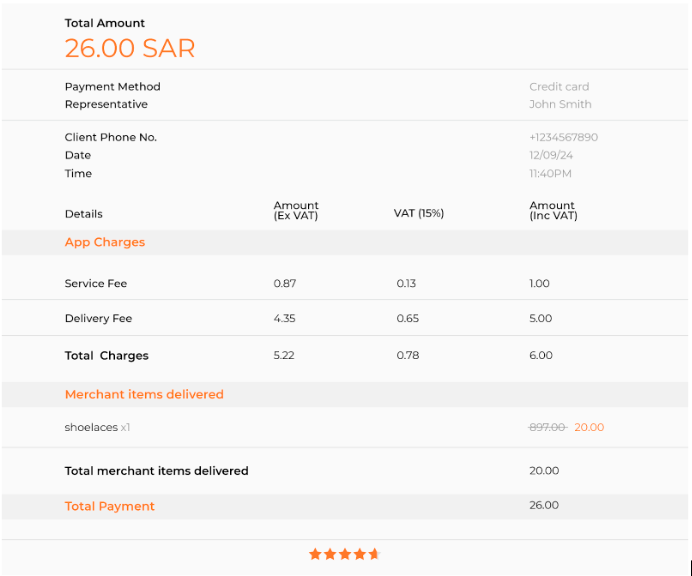Click the struck-through price 897.00

(547, 427)
